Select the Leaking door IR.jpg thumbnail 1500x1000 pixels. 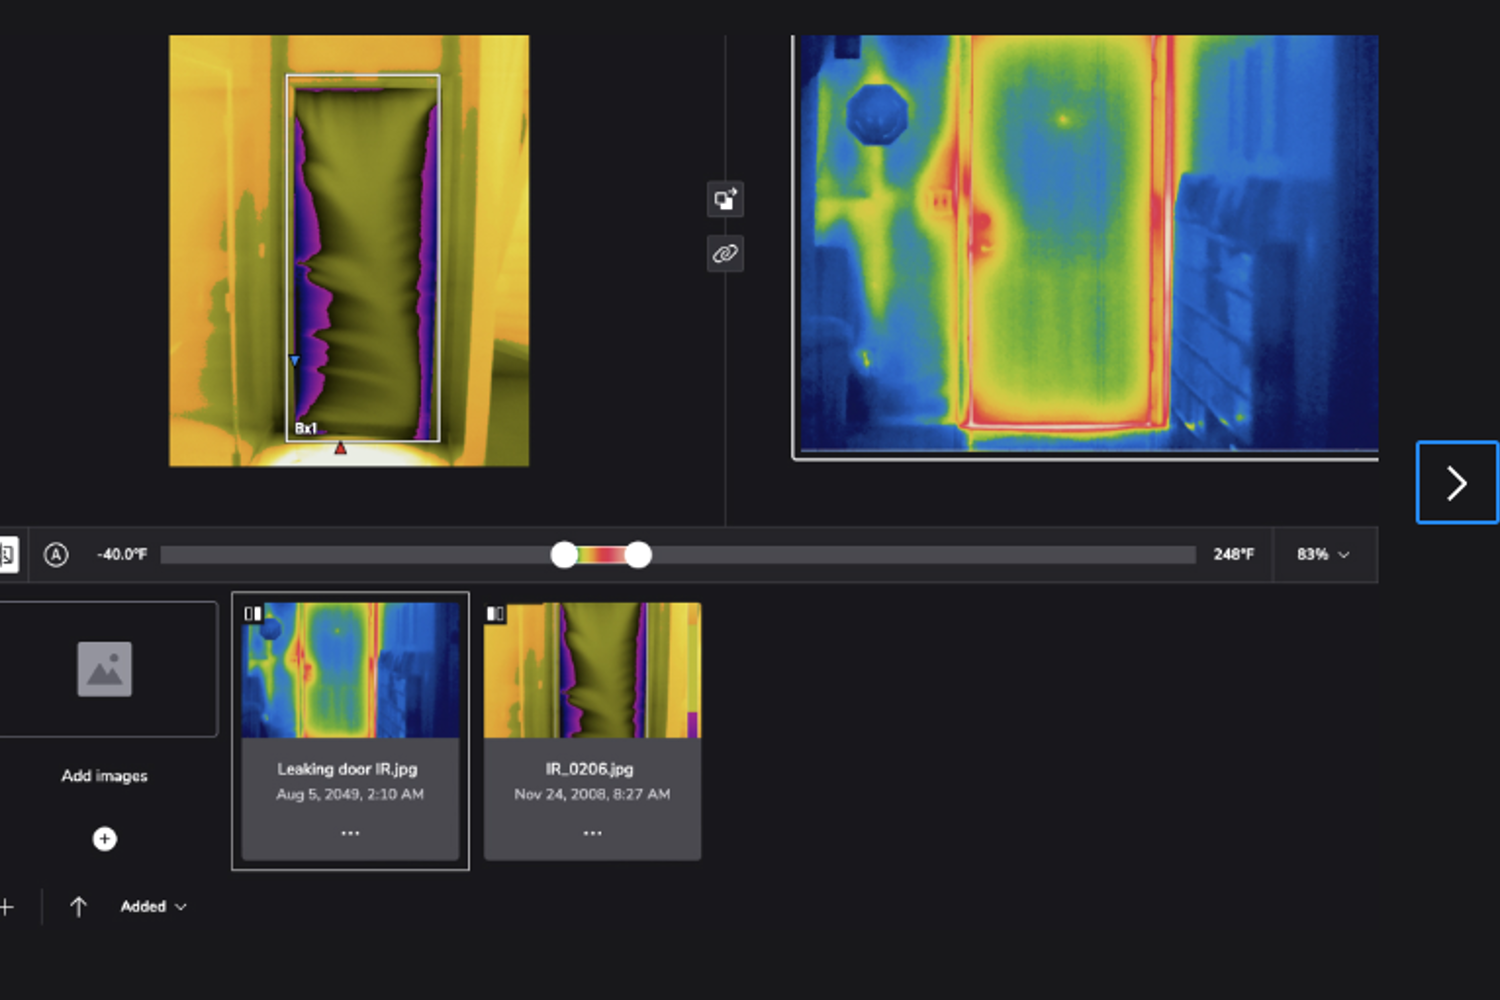(350, 671)
